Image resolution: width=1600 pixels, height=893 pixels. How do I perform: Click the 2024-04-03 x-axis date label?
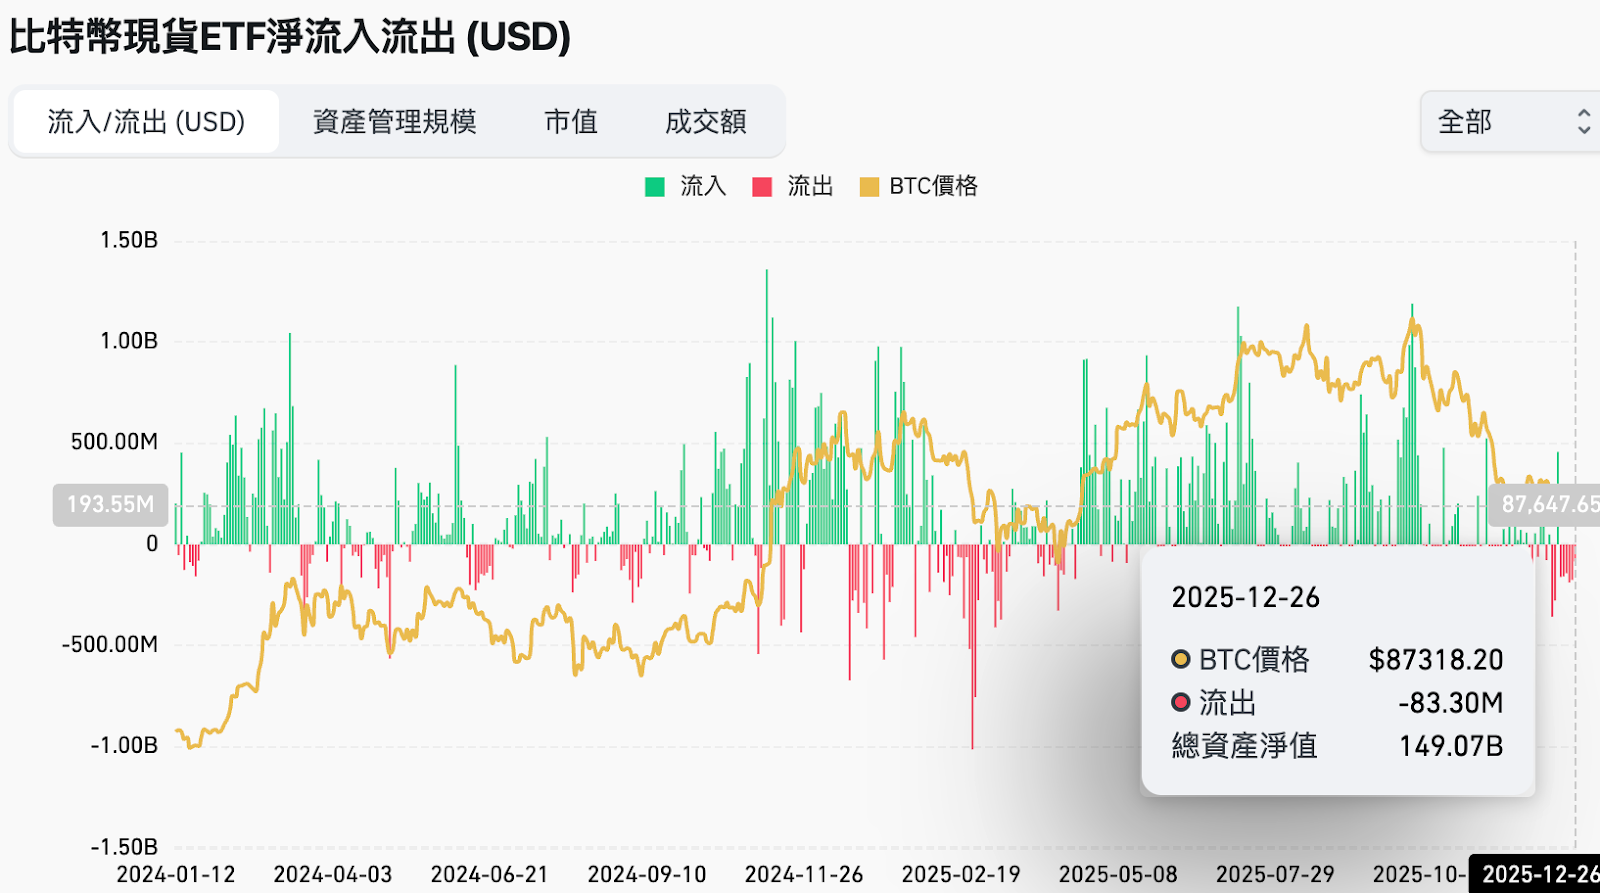coord(333,875)
